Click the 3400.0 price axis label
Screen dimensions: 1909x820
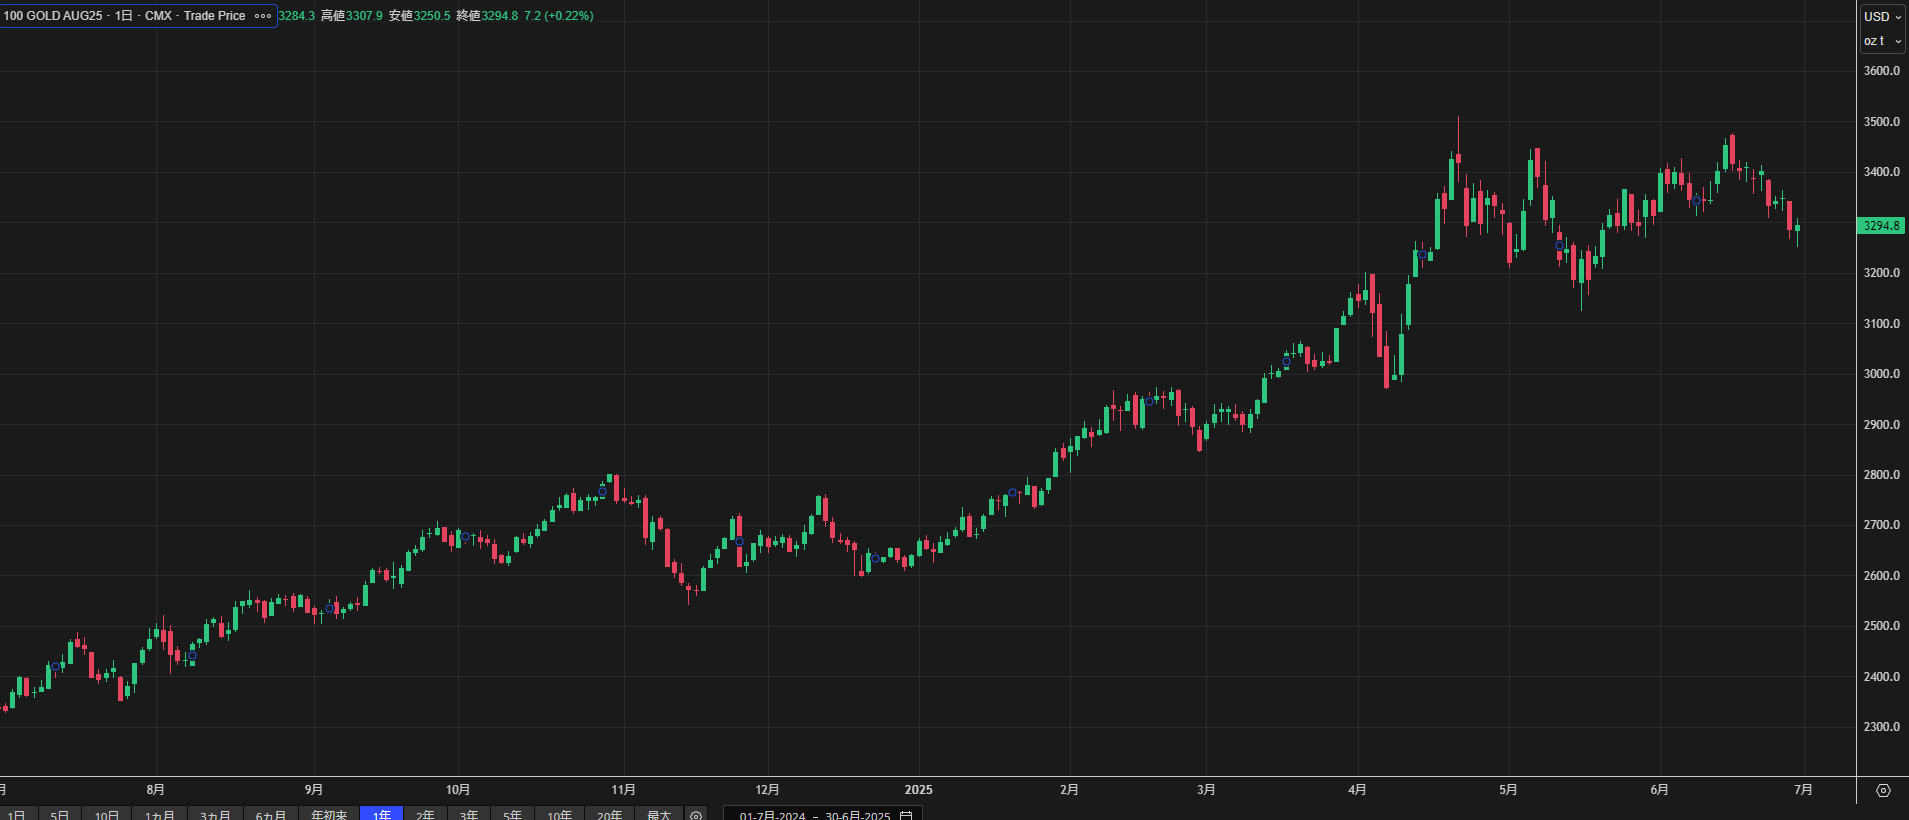click(1882, 172)
